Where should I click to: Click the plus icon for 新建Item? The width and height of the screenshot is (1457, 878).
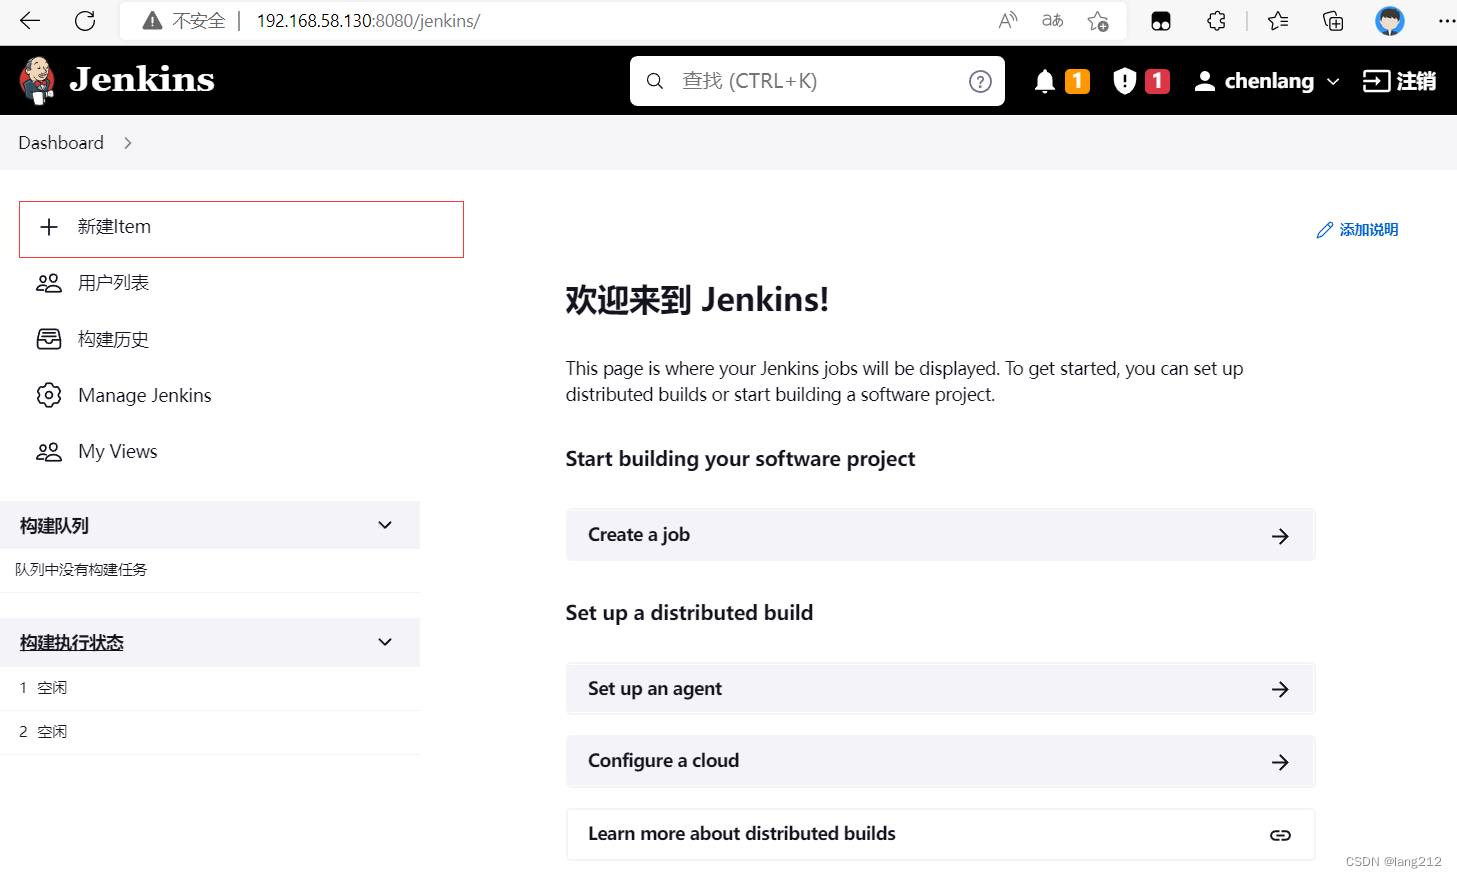tap(49, 227)
